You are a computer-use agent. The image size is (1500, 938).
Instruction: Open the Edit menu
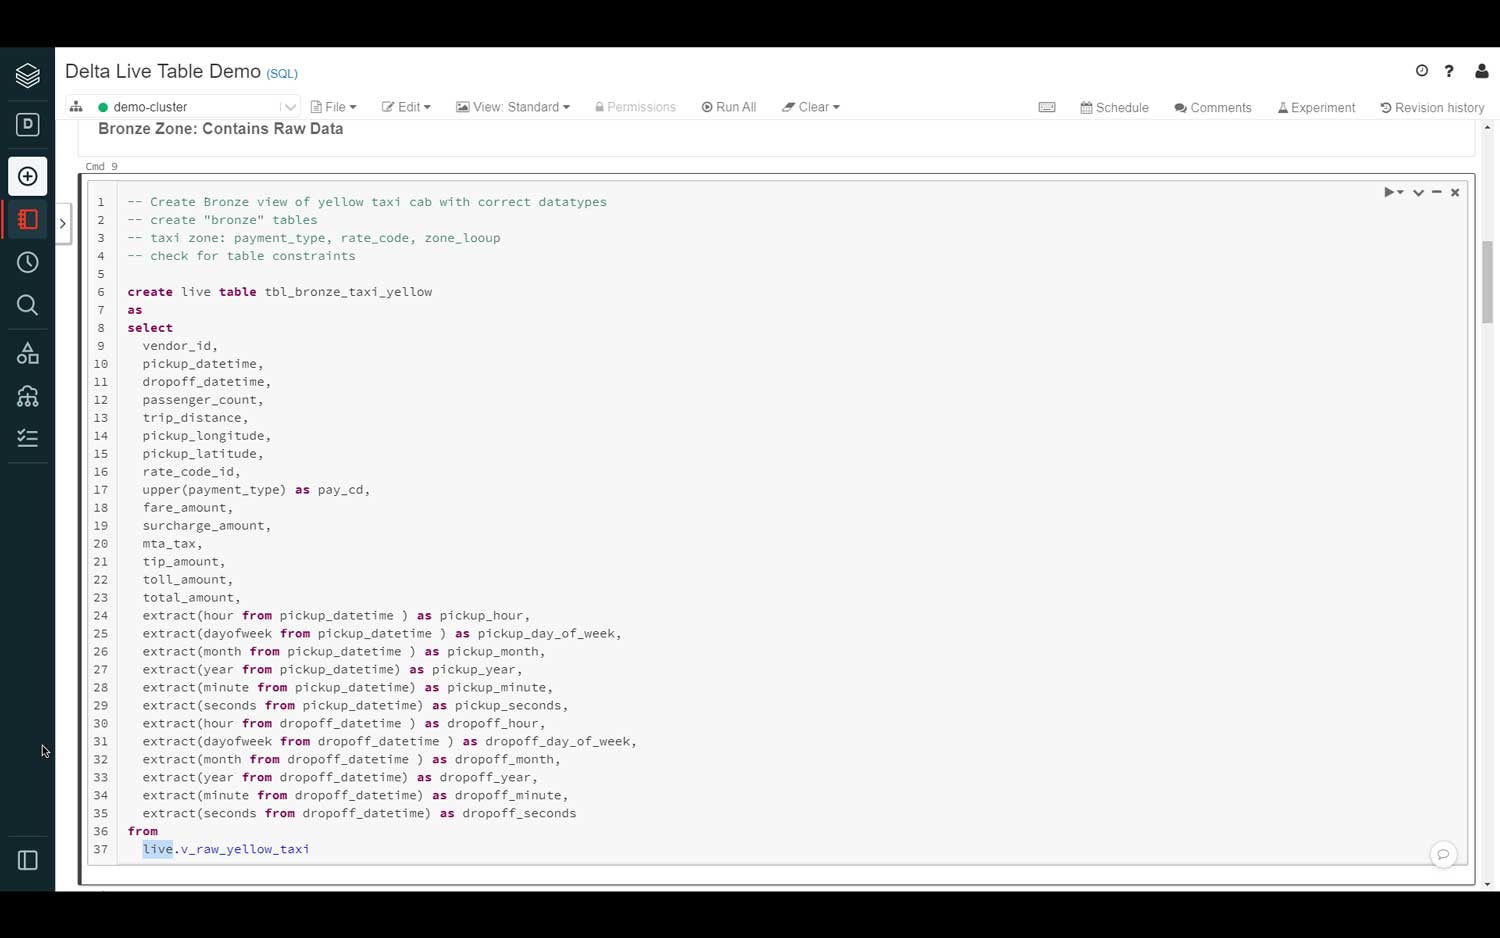pyautogui.click(x=406, y=107)
